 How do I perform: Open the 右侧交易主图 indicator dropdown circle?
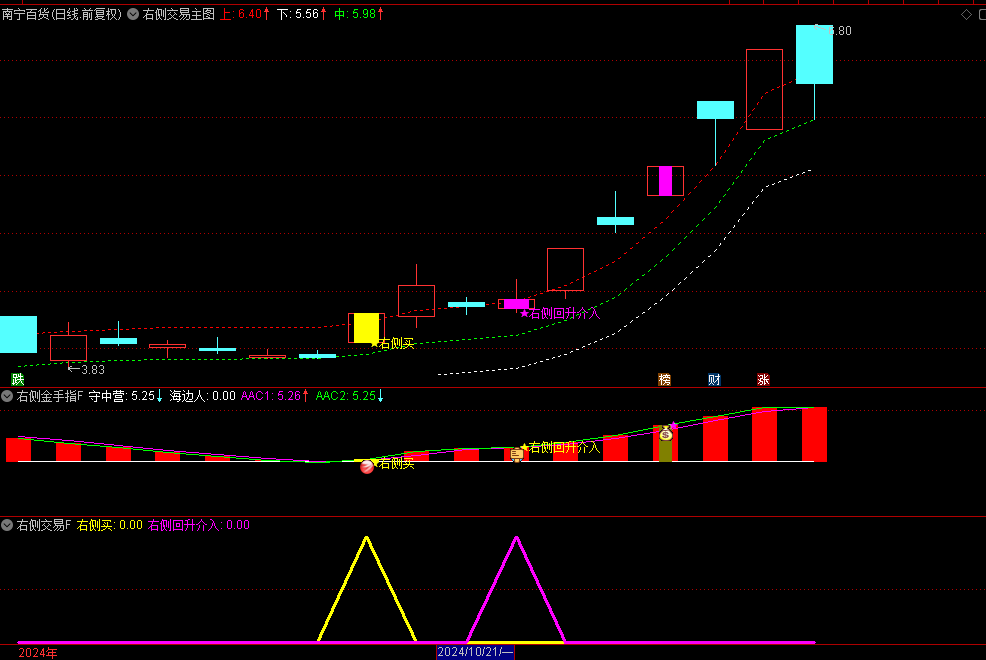click(133, 14)
